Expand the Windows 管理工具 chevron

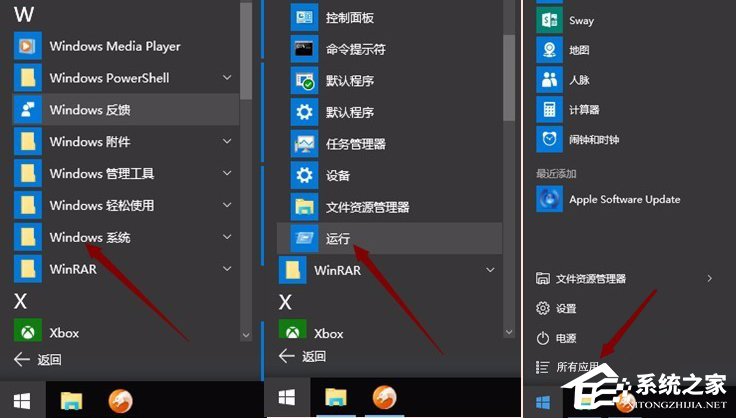[227, 173]
